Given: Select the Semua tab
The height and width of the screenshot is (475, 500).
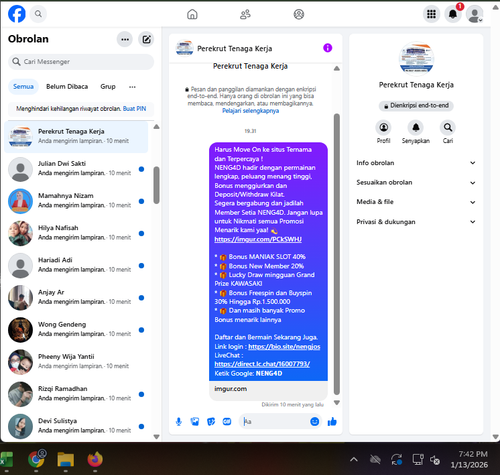Looking at the screenshot, I should 23,87.
